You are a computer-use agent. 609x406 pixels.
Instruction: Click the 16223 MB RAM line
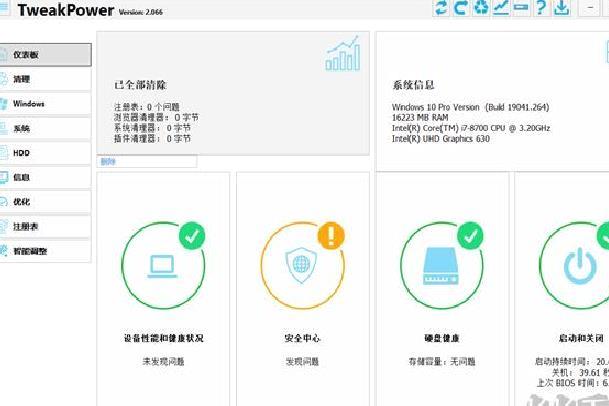(420, 117)
